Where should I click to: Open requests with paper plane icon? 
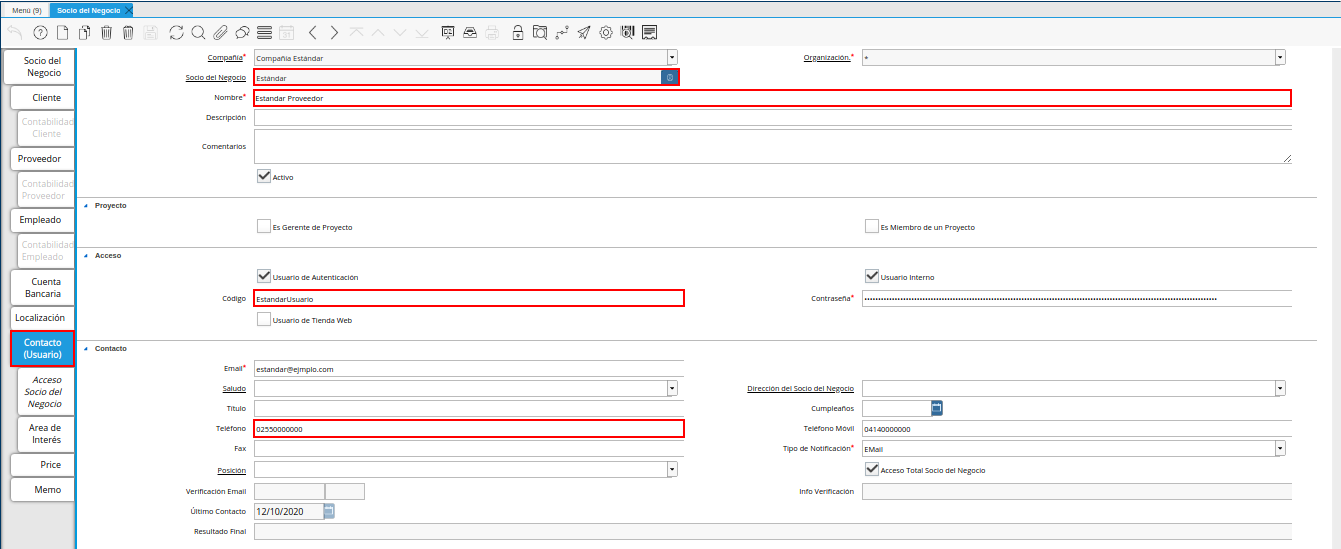coord(583,32)
